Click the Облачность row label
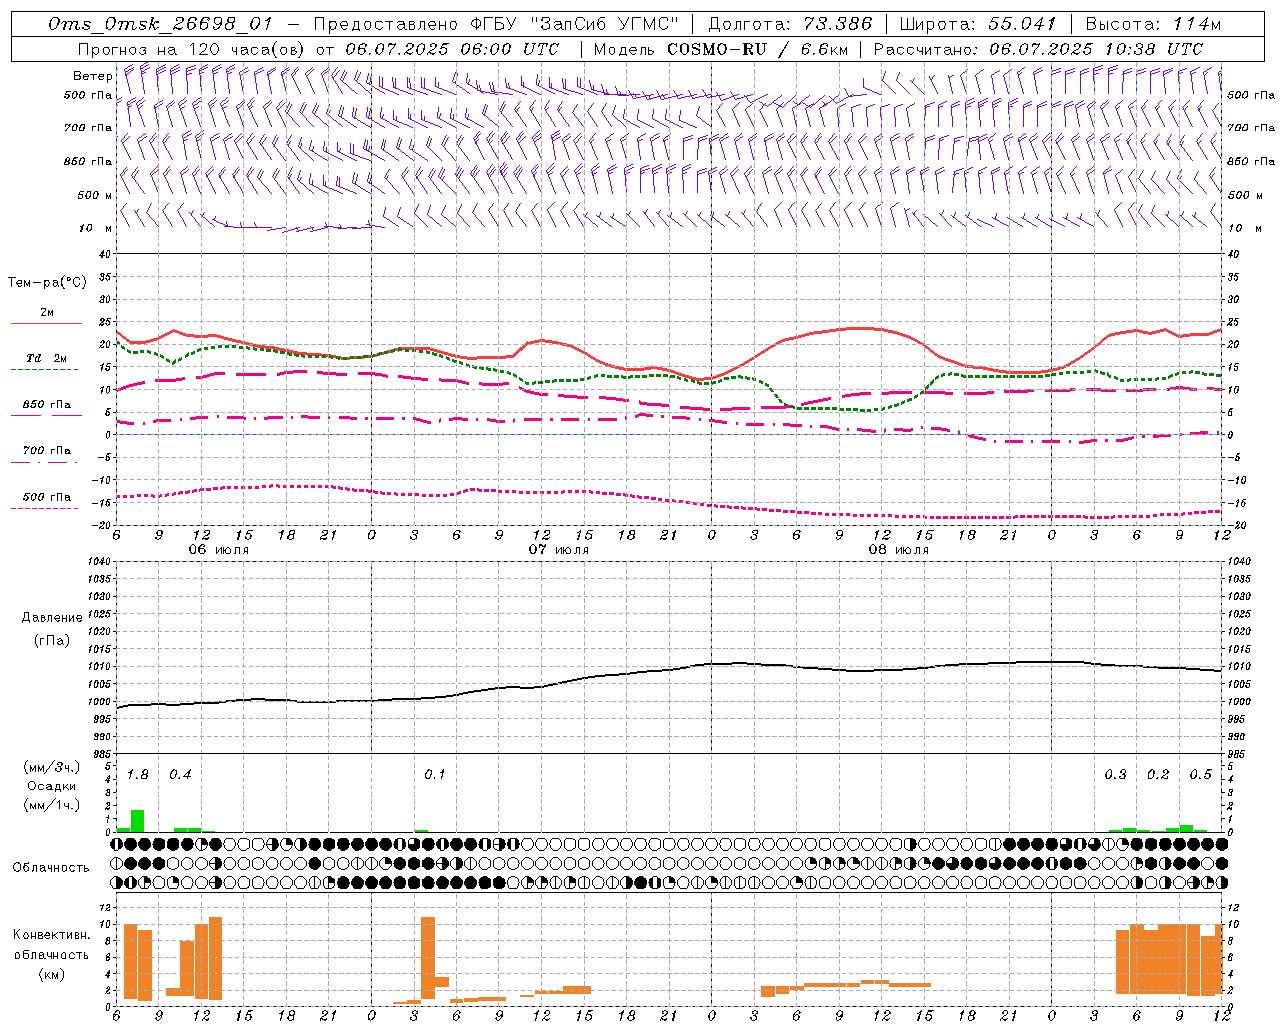Screen dimensions: 1280x1024 [x=51, y=868]
